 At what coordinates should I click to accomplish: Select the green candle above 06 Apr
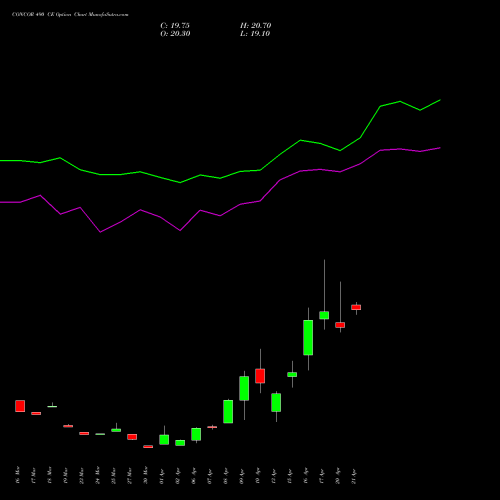[x=196, y=434]
